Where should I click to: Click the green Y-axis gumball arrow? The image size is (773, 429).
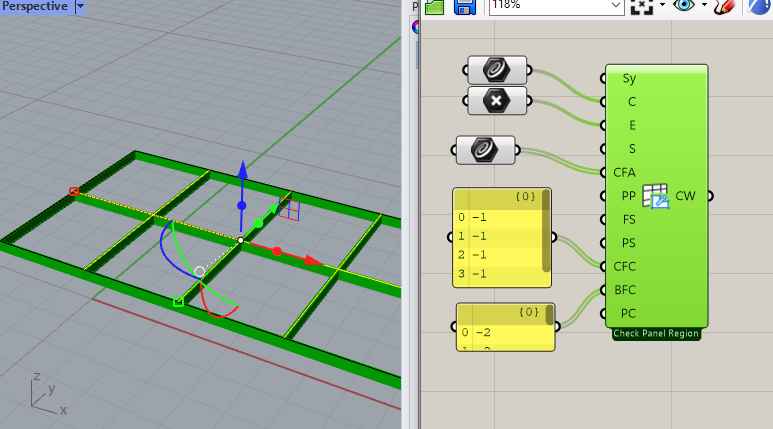click(x=273, y=210)
